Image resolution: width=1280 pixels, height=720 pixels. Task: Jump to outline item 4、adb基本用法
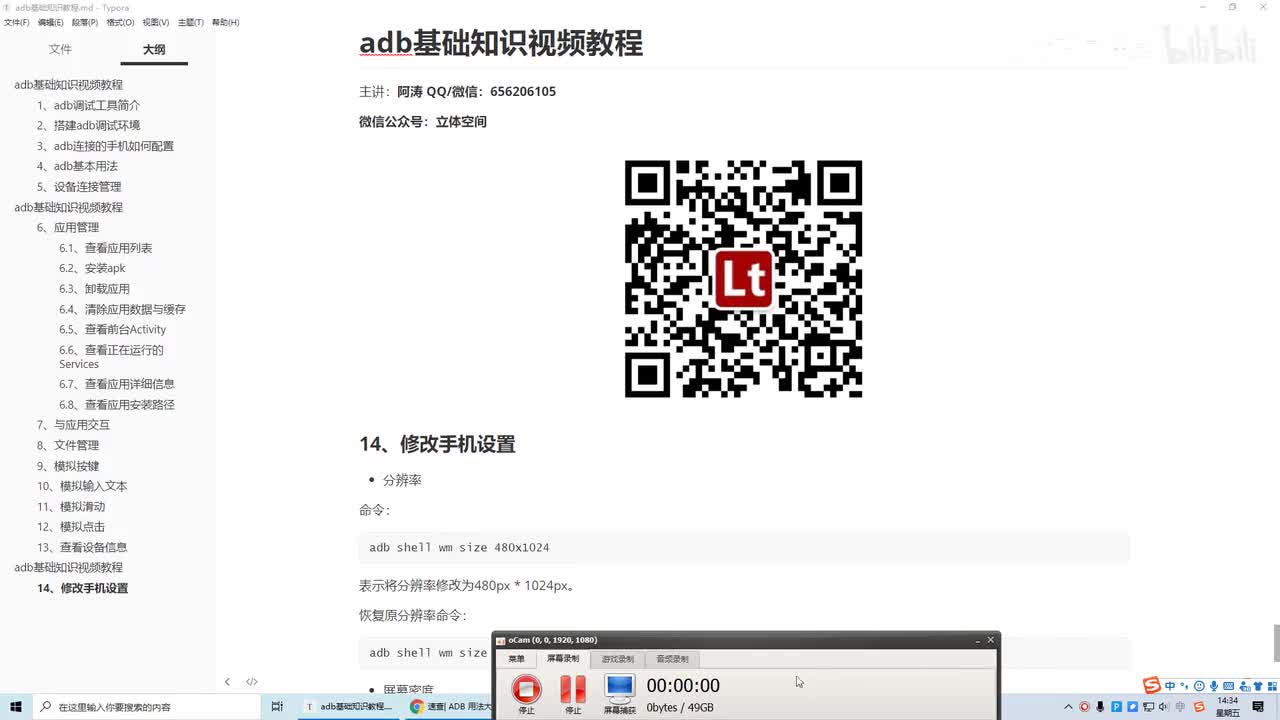pos(77,166)
